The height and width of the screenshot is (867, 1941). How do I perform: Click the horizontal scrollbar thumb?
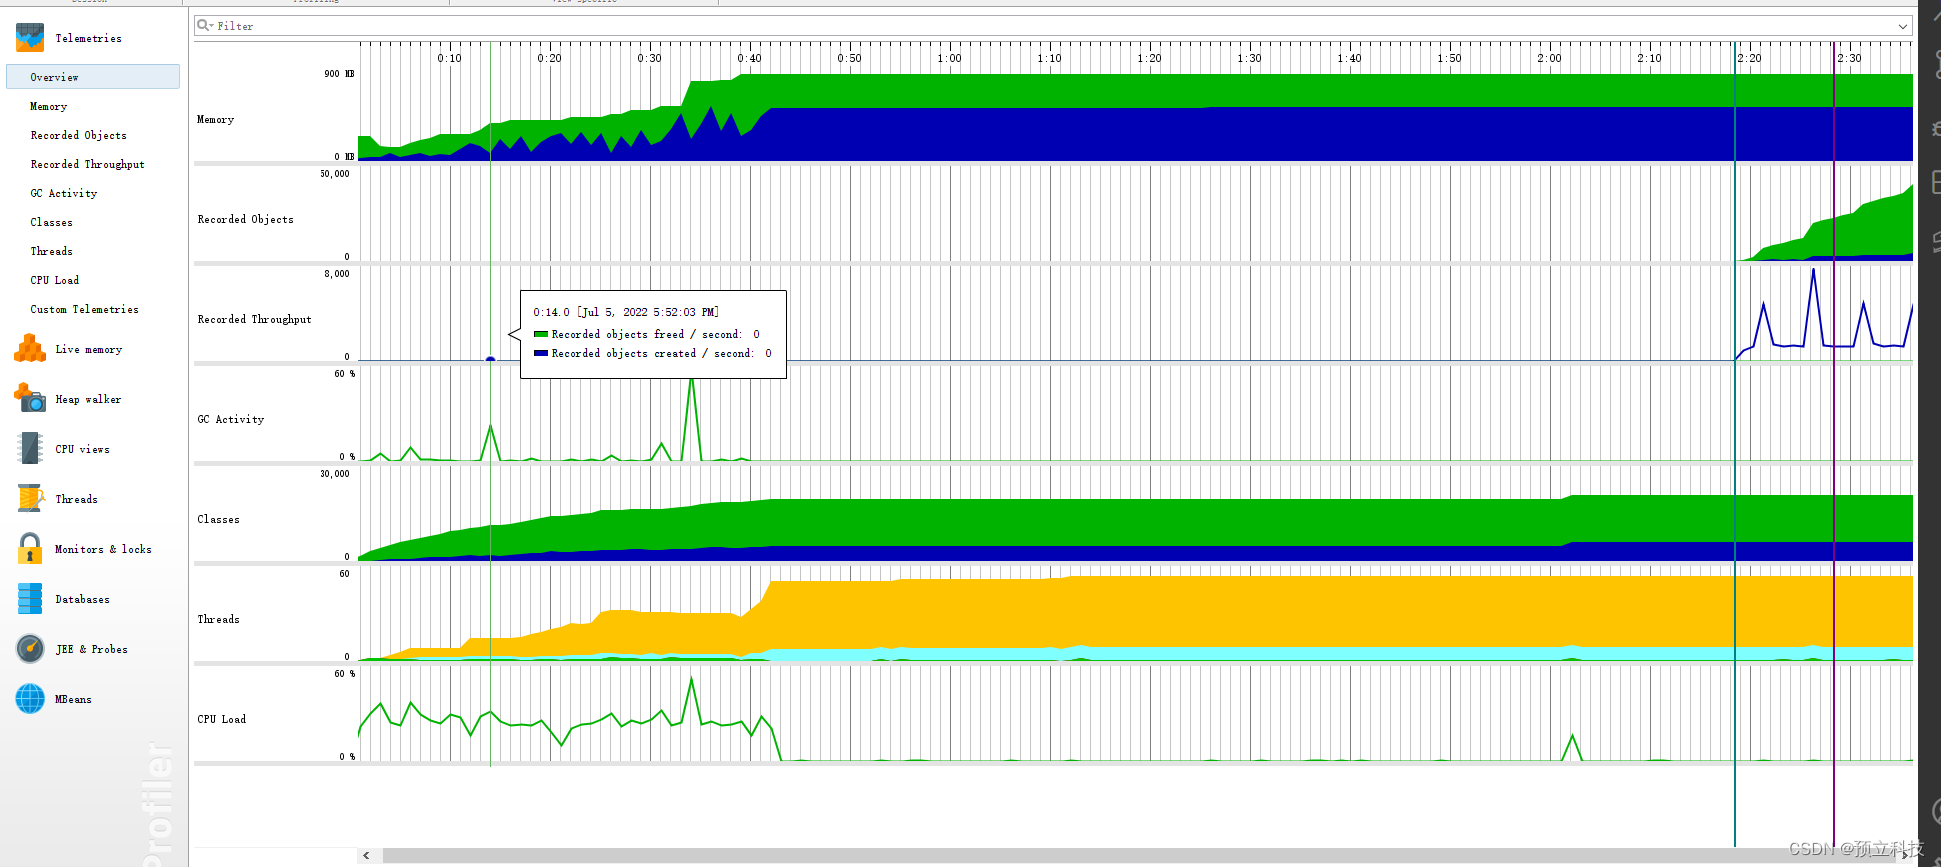1140,855
